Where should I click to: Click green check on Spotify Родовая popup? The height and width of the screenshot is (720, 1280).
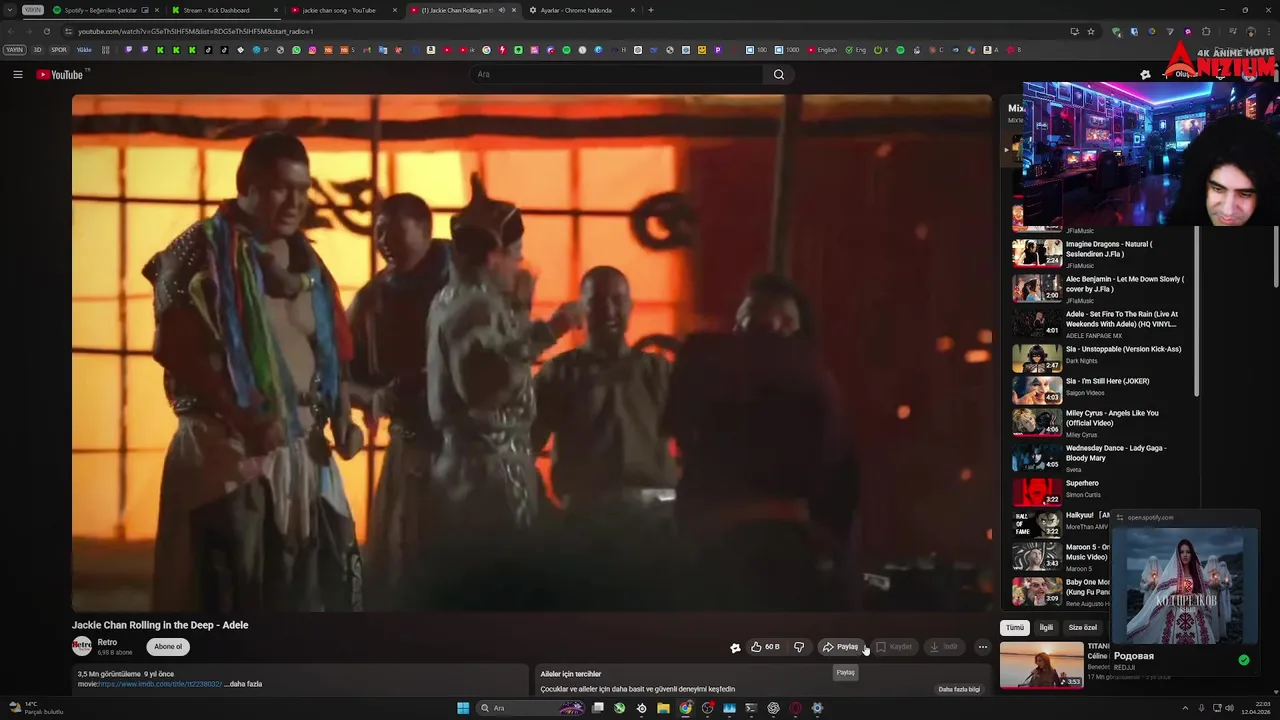(x=1243, y=660)
